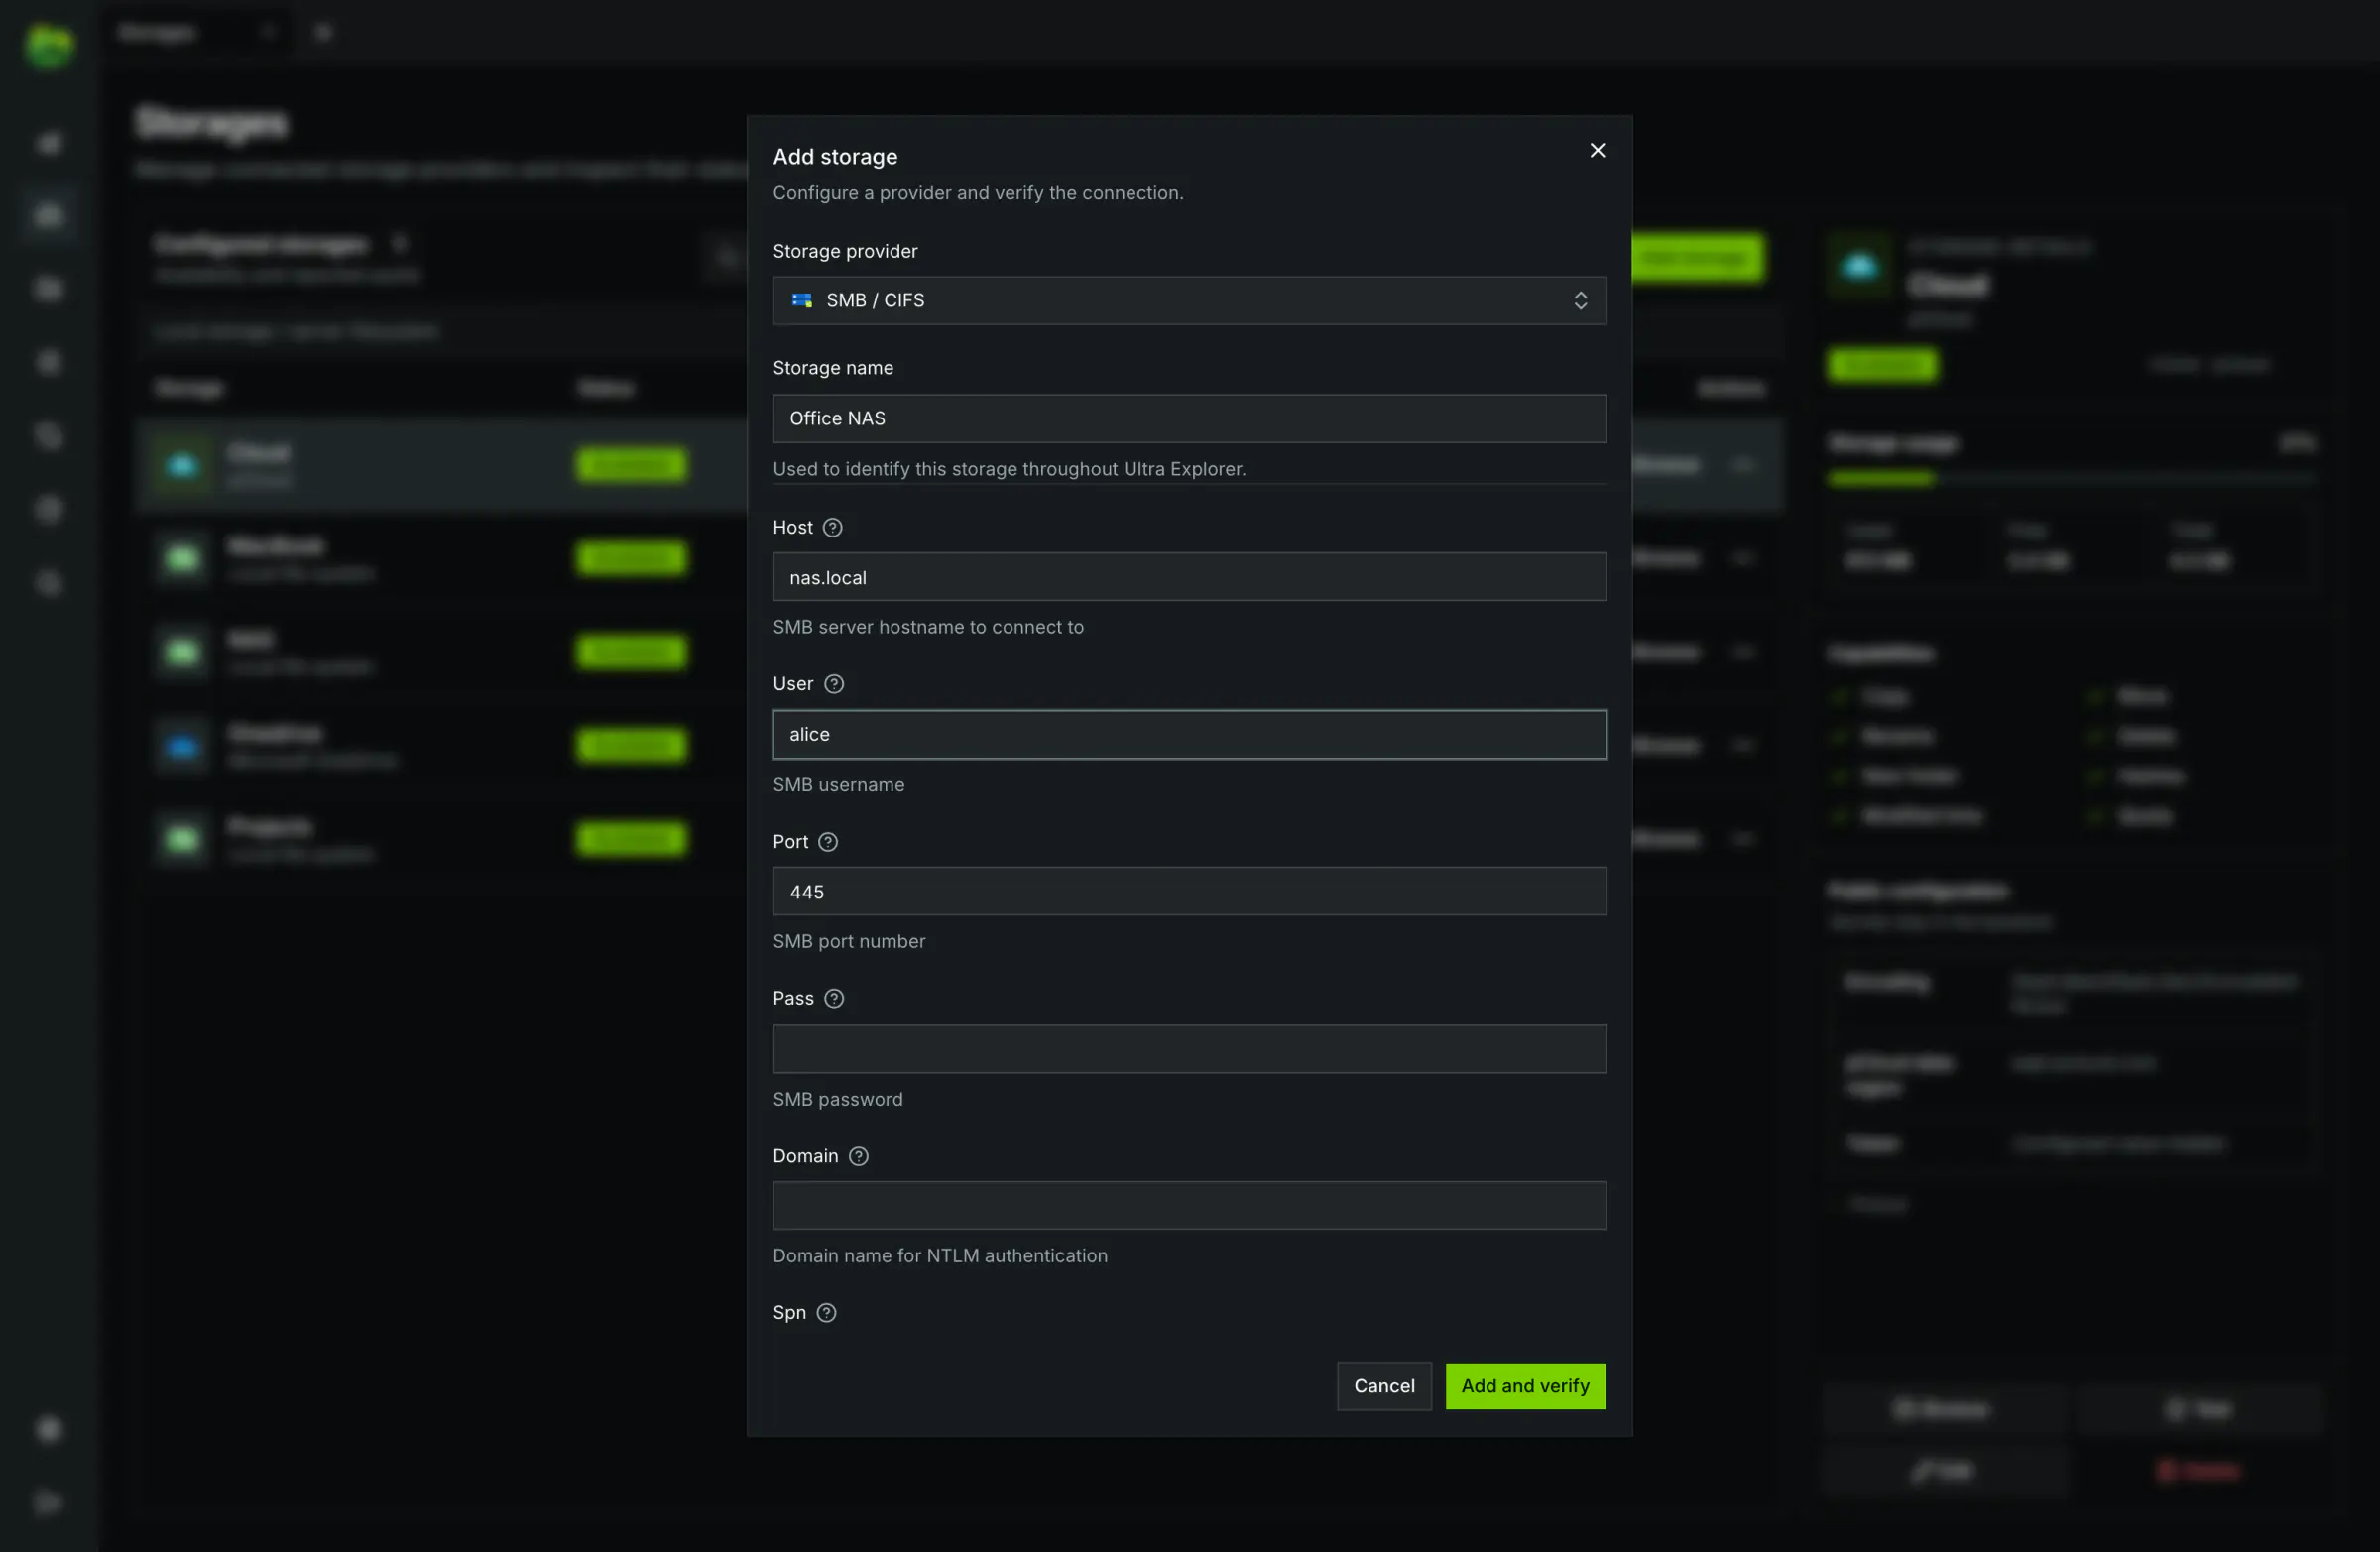Click the SMB / CIFS provider icon
2380x1552 pixels.
802,300
